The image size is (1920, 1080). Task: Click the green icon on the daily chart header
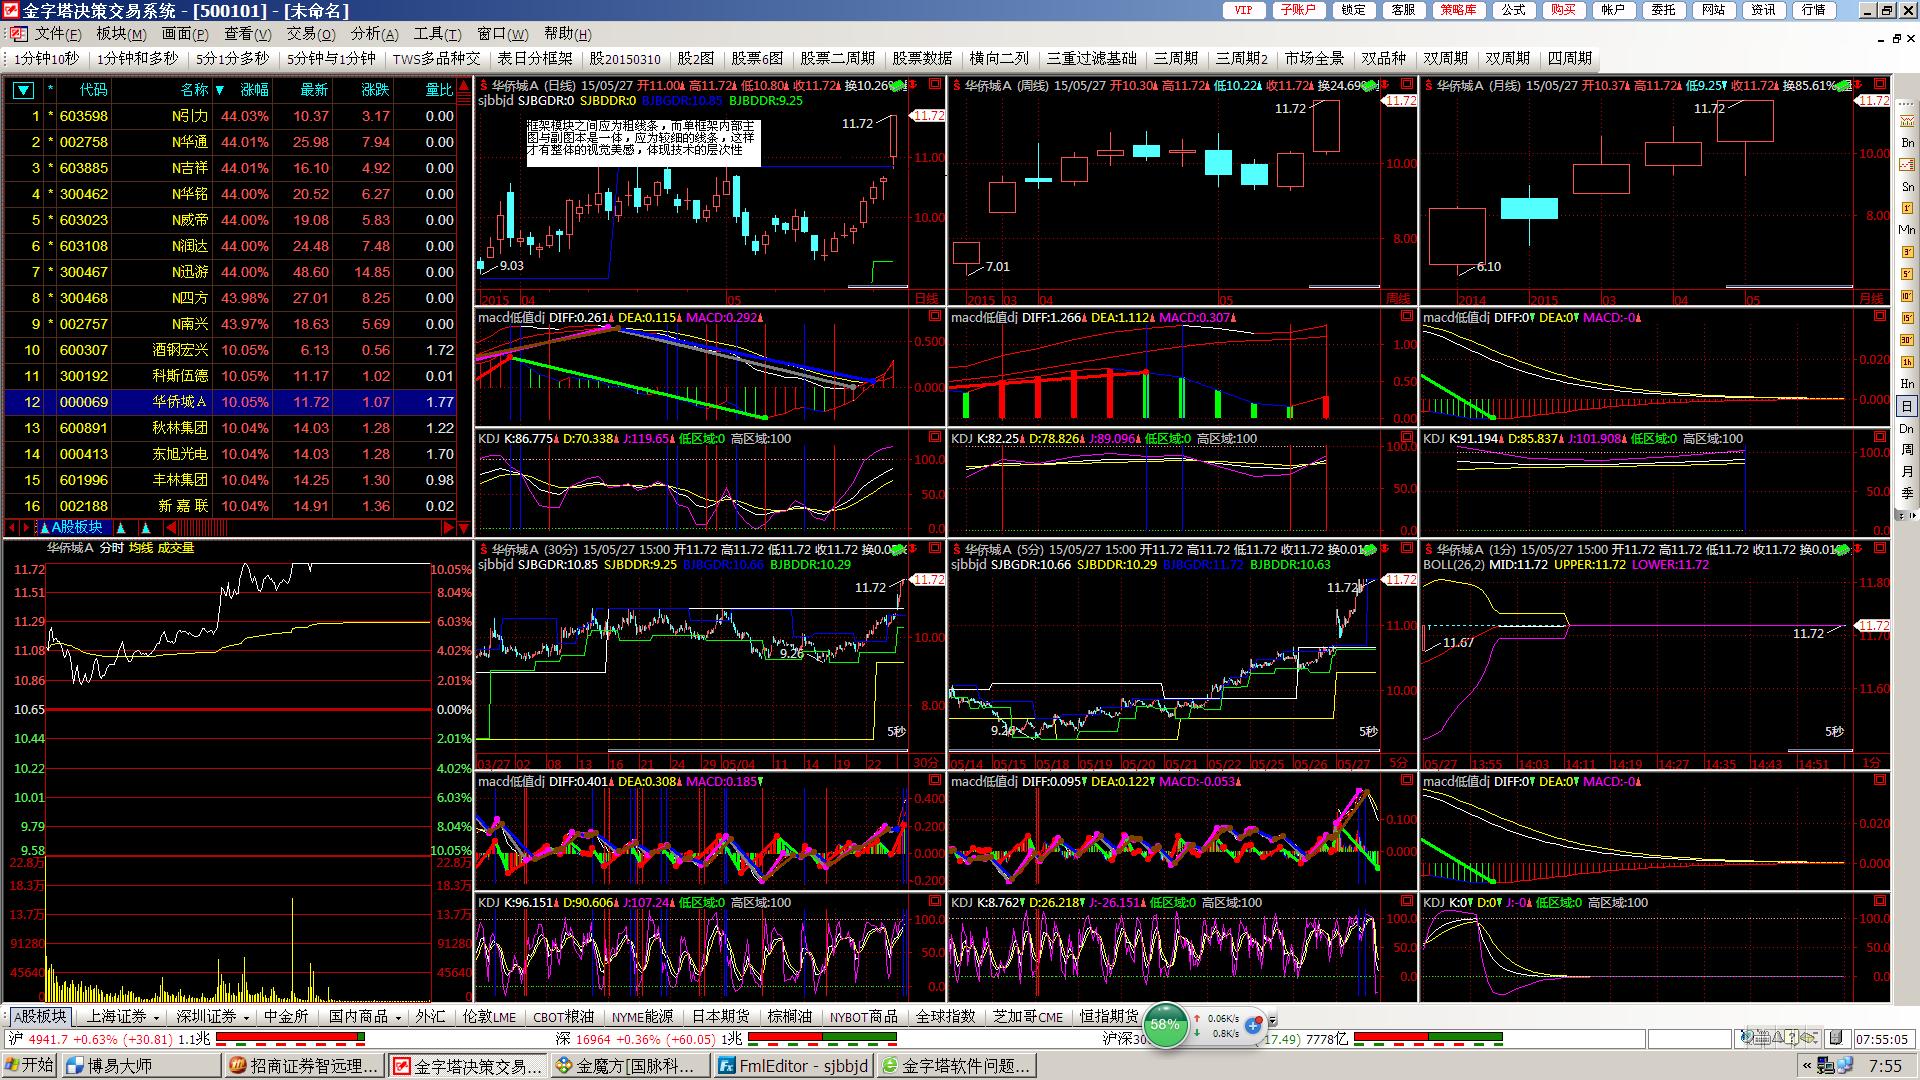pos(898,86)
